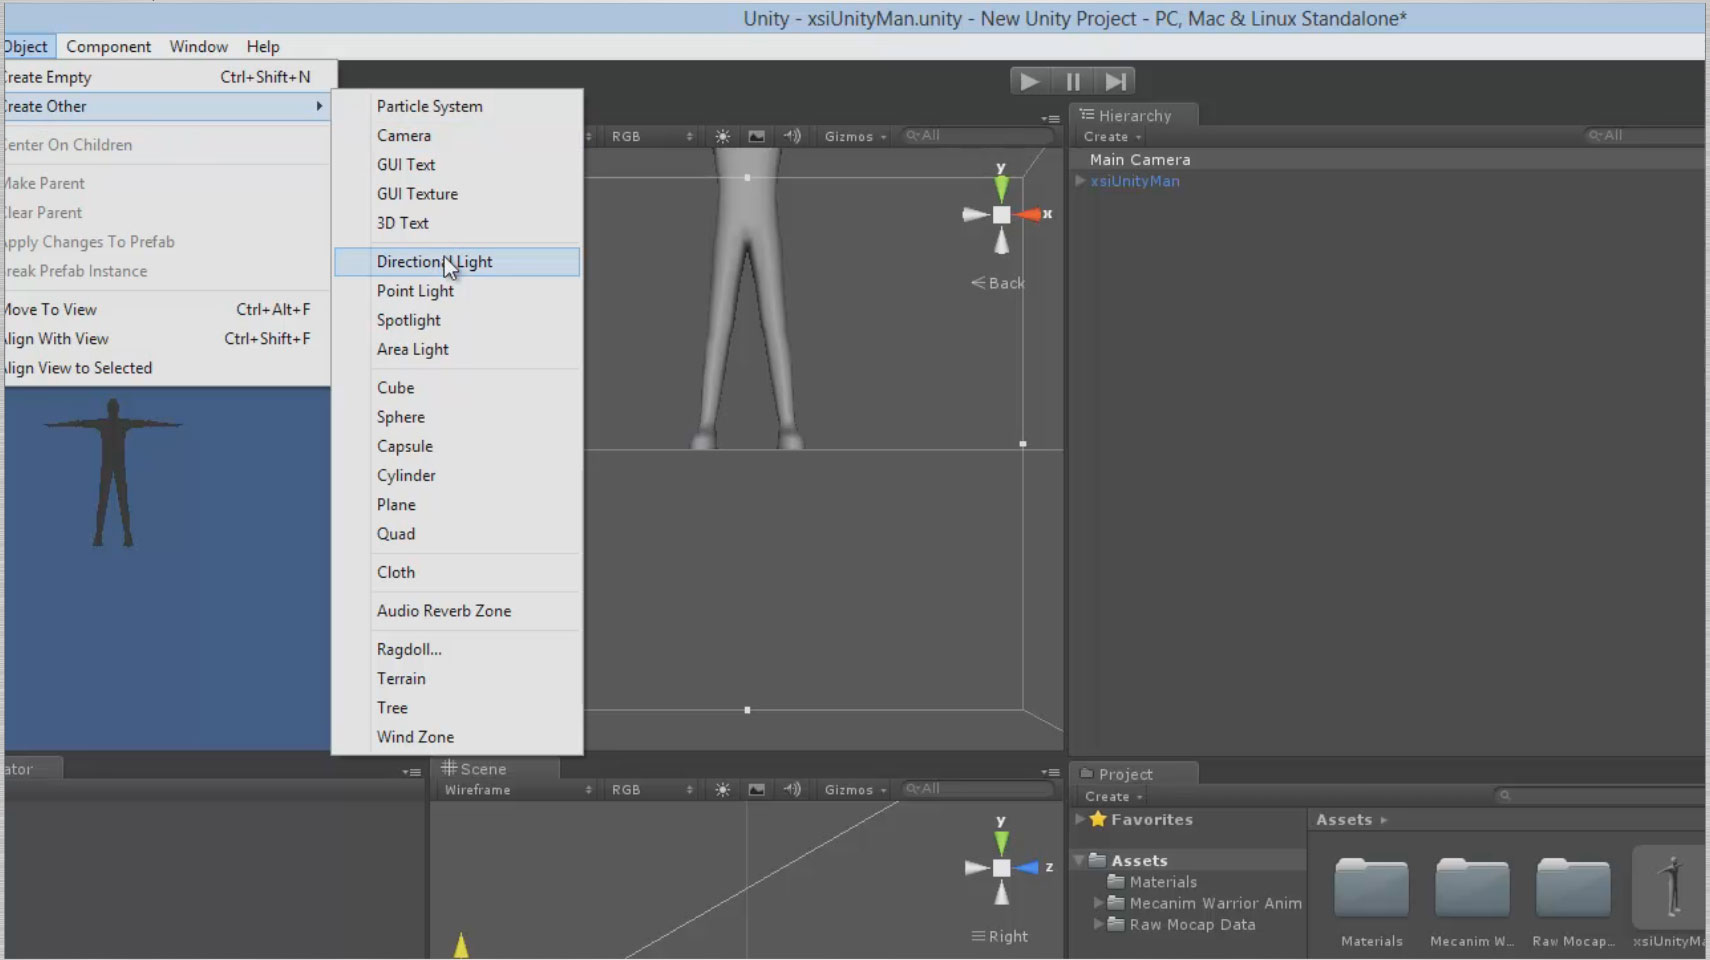Choose Directional Light from Create Other
The image size is (1710, 960).
click(457, 261)
